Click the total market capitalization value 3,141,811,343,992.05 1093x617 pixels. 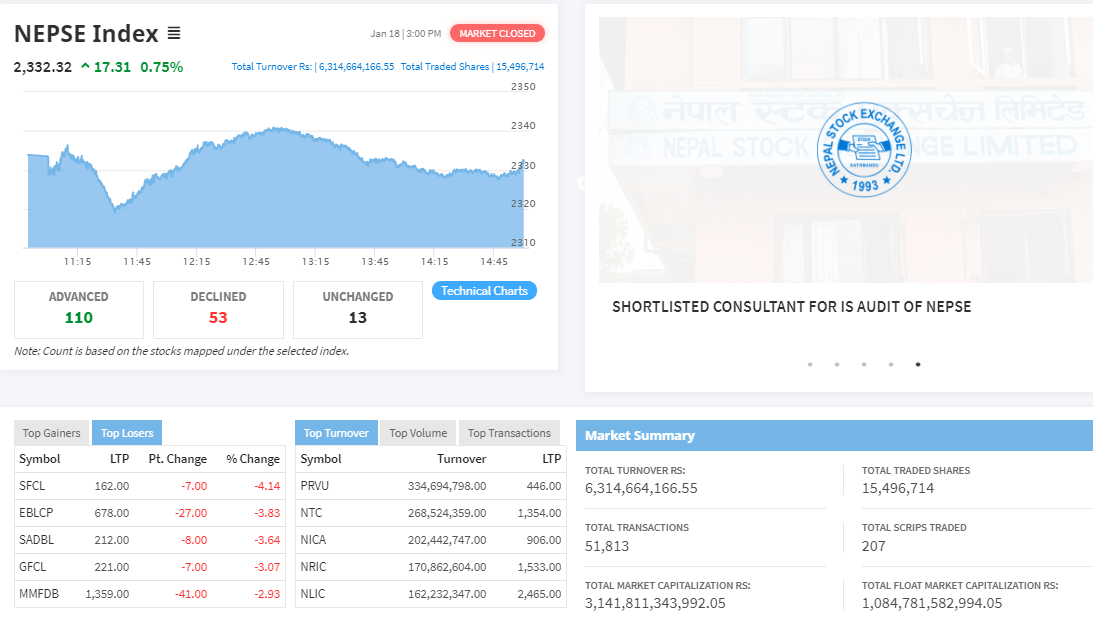[655, 604]
